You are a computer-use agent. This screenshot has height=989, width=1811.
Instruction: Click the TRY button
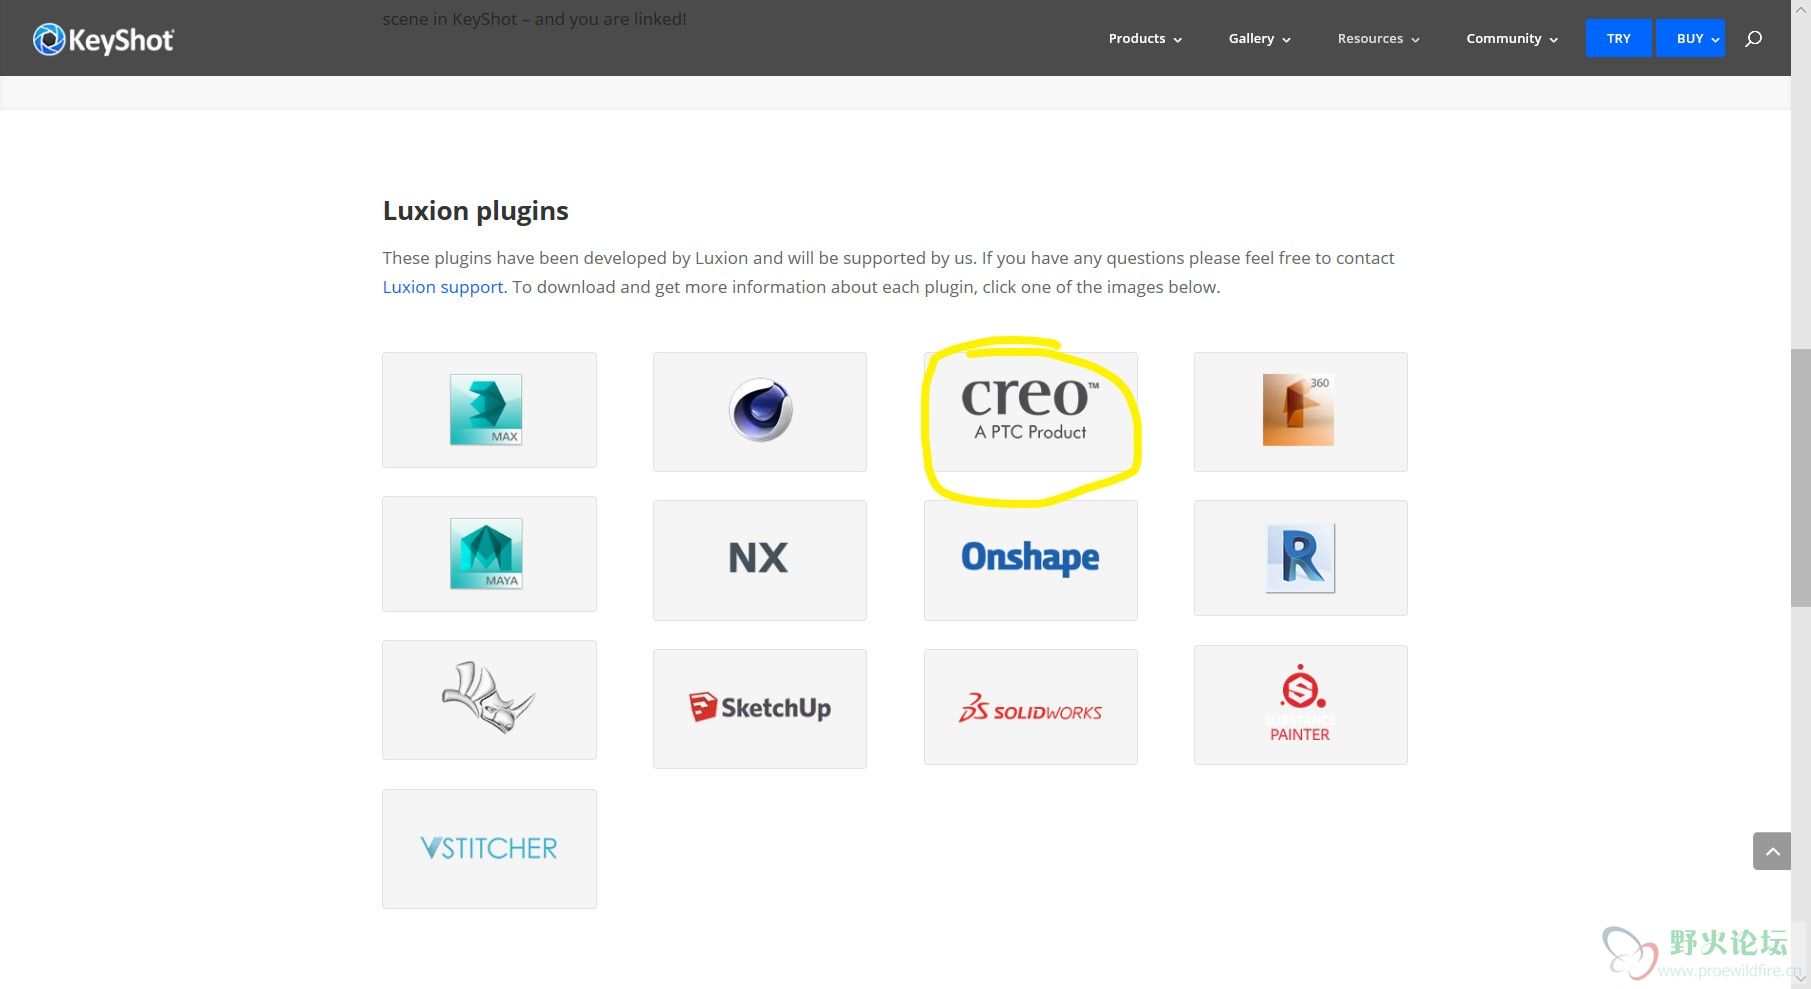(1618, 38)
